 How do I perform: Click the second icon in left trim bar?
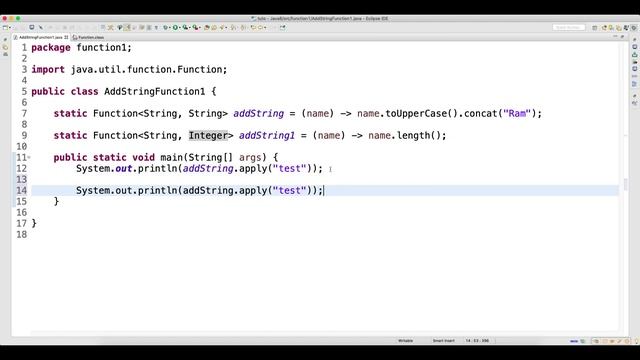point(5,47)
